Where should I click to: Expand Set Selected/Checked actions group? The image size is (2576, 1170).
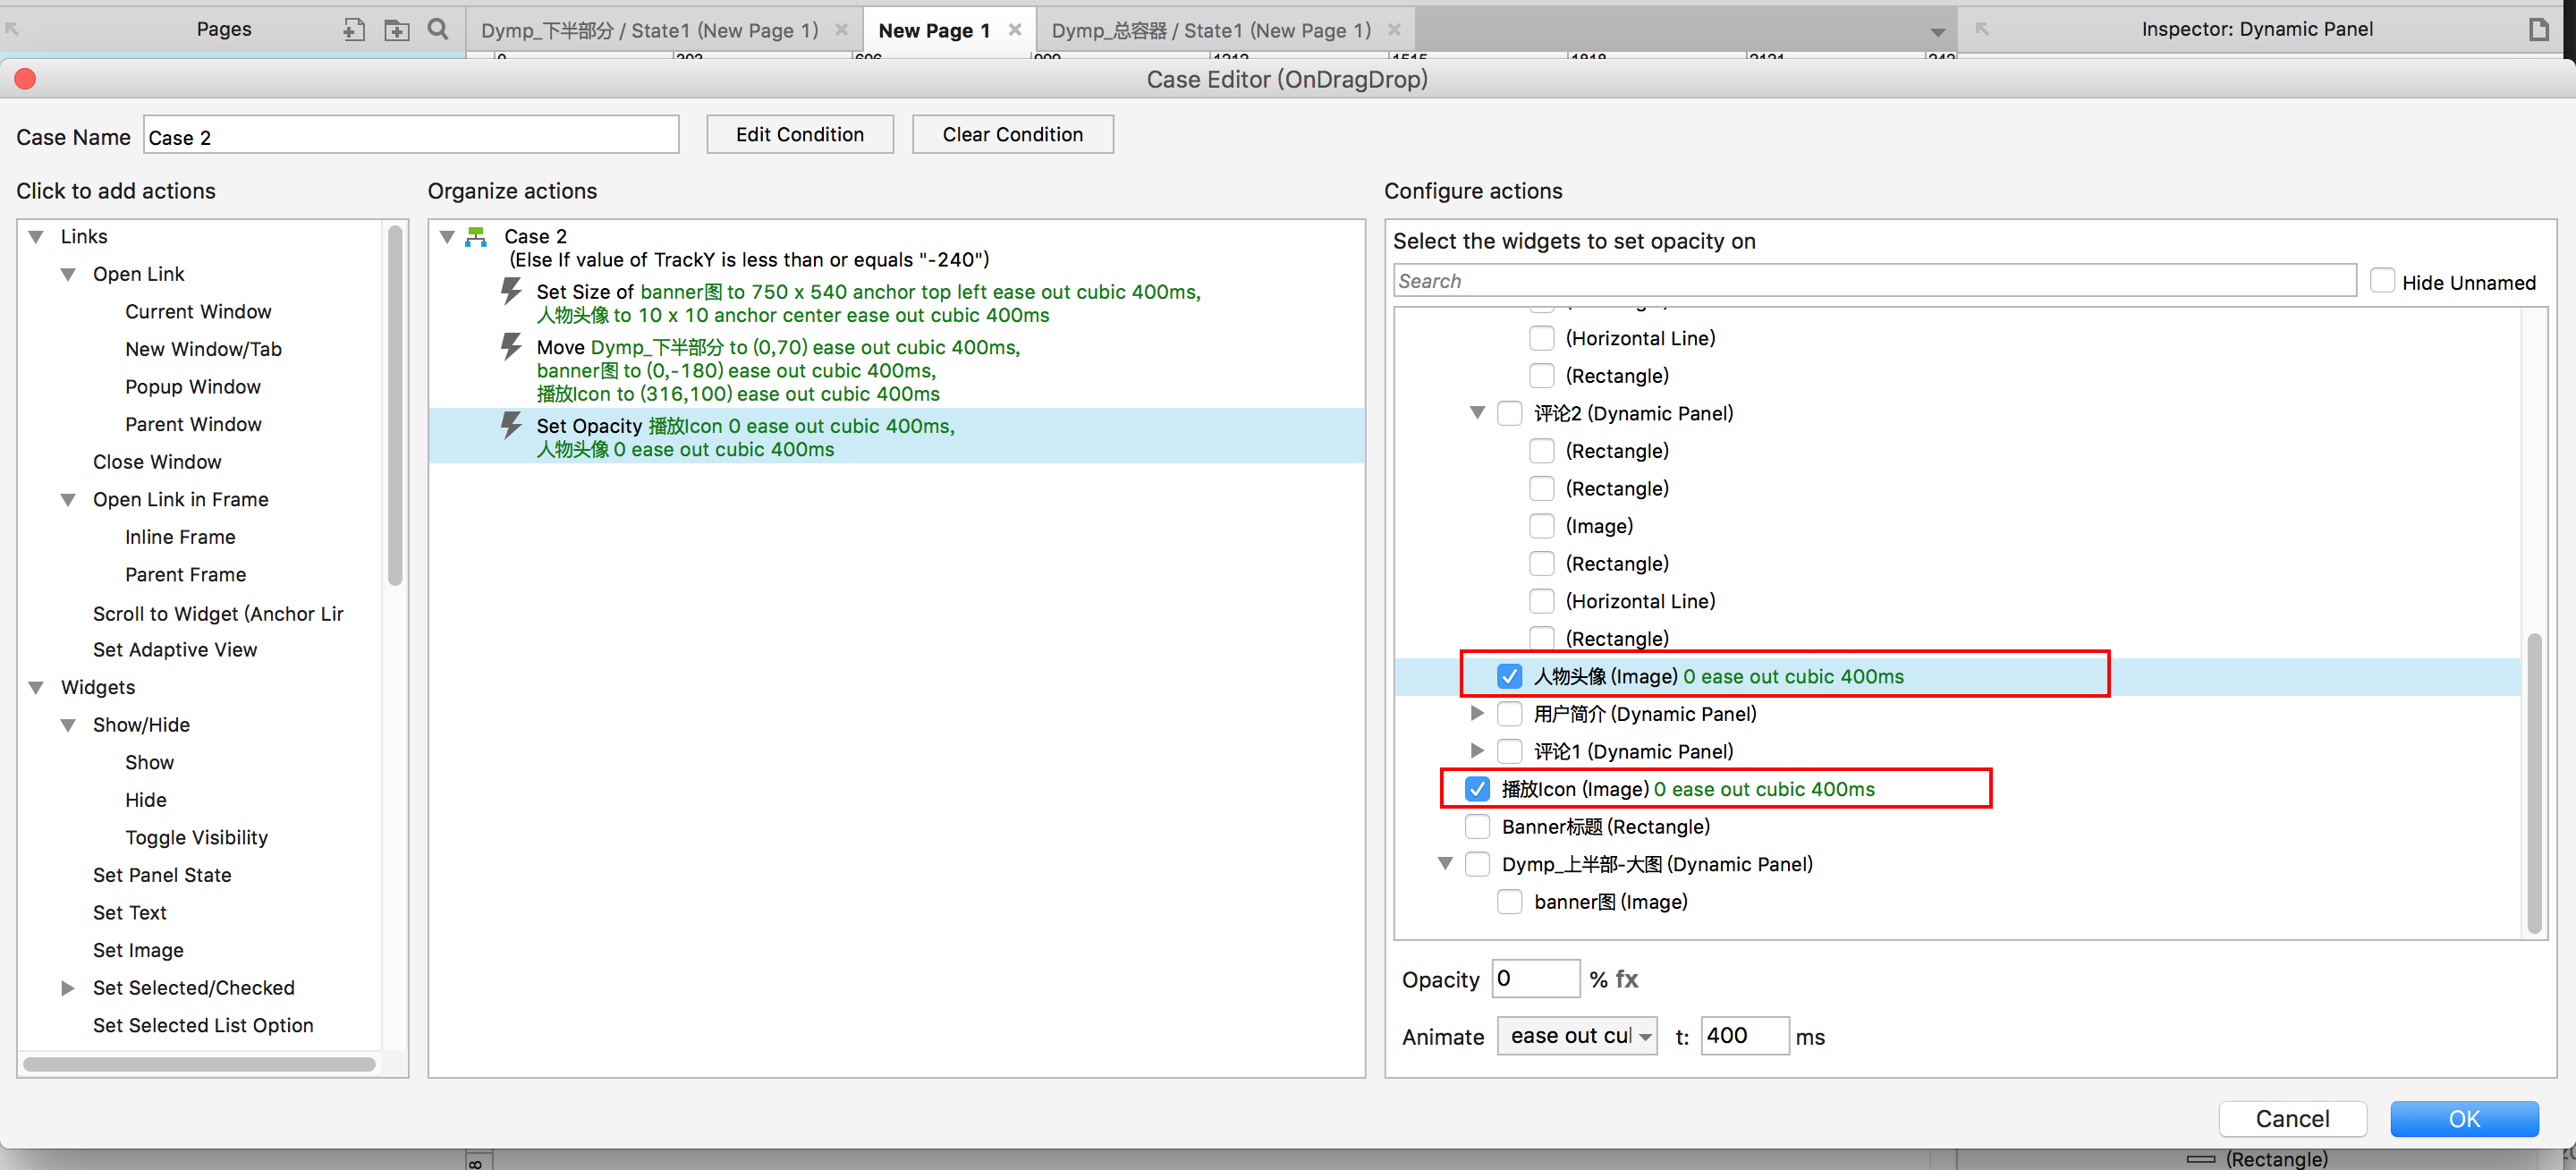point(68,988)
